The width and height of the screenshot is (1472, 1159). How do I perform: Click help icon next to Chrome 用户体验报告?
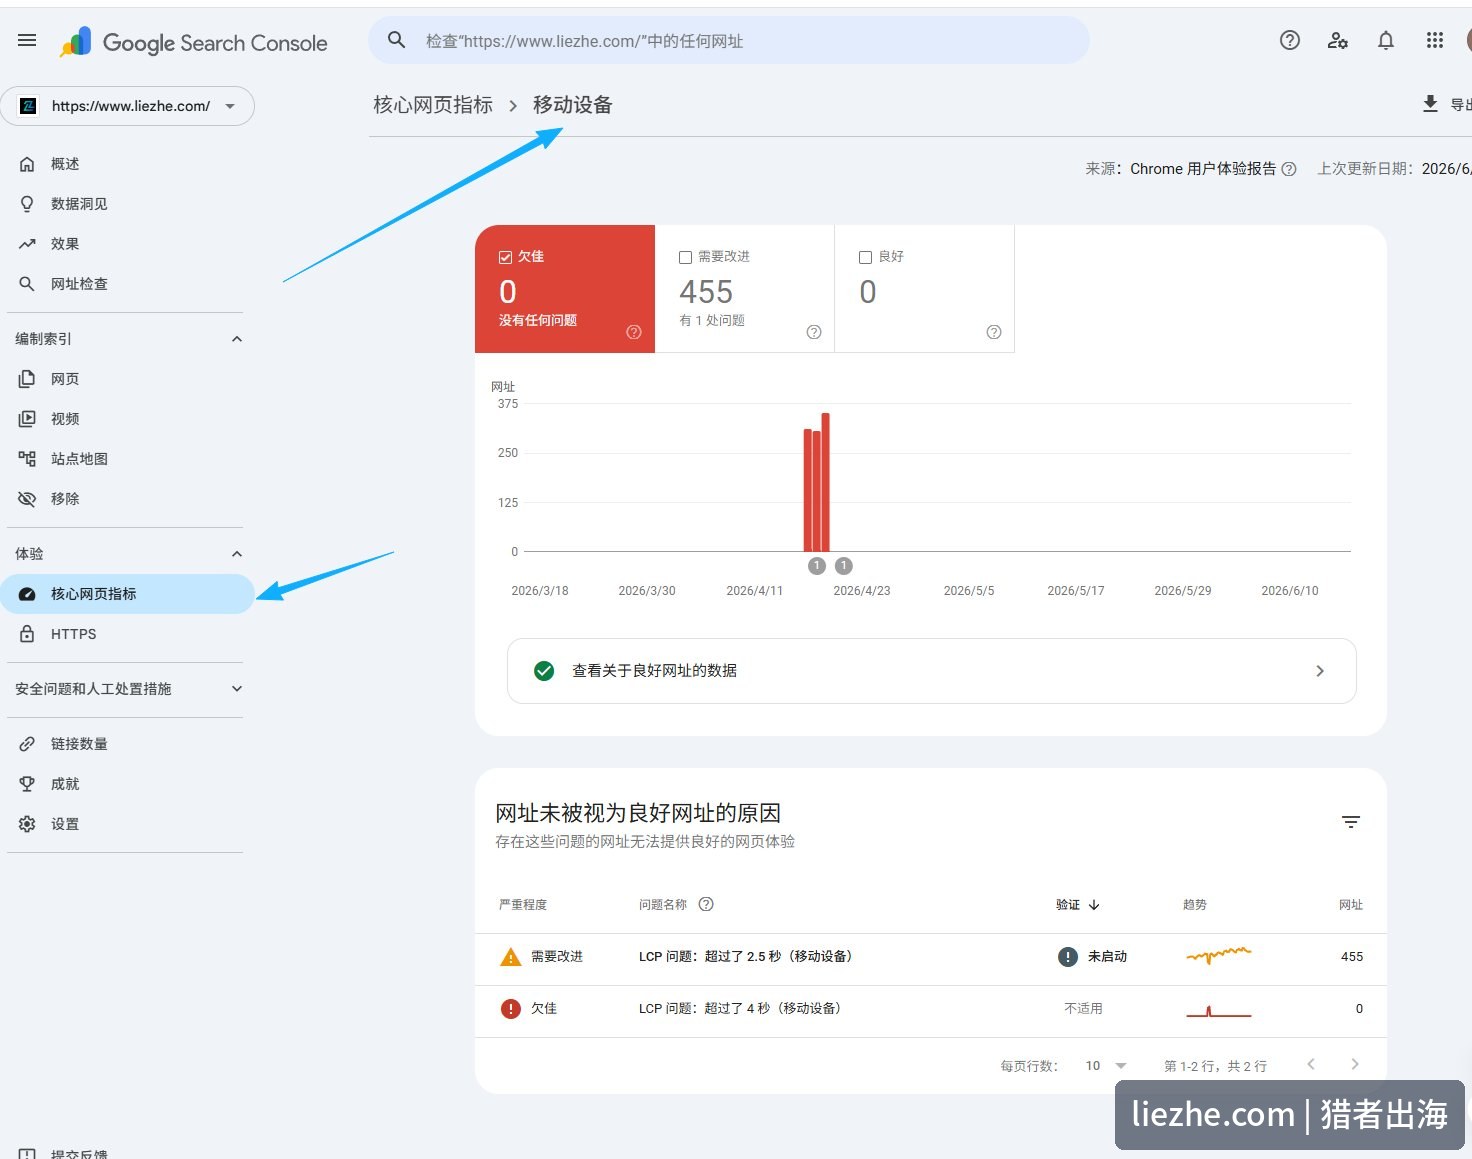coord(1289,169)
